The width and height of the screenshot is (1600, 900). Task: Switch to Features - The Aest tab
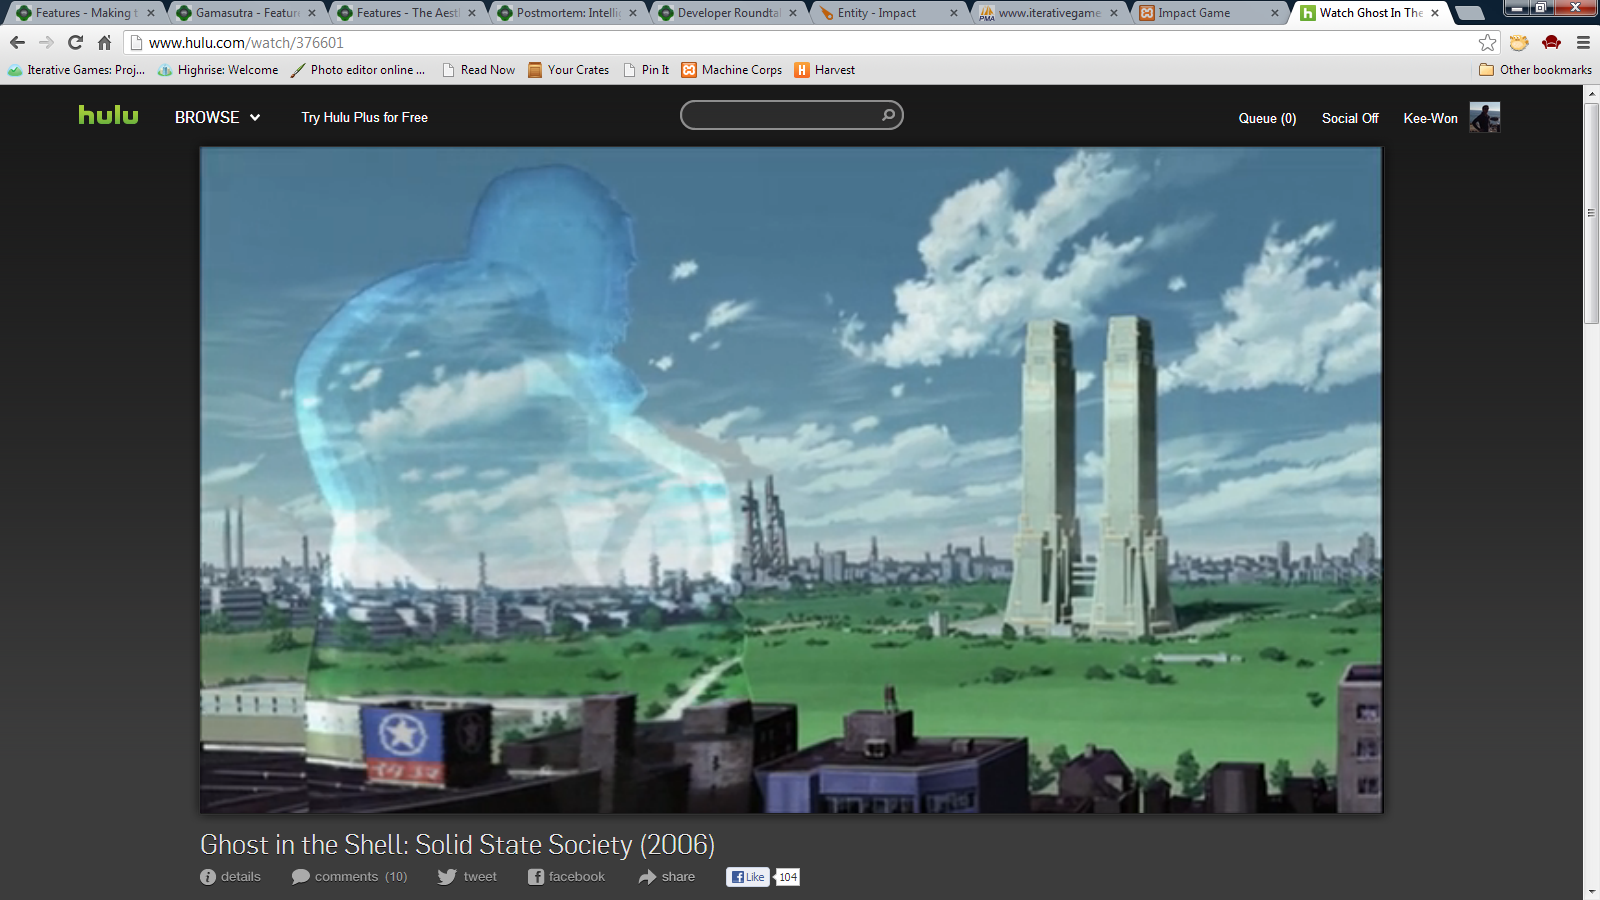click(x=406, y=13)
